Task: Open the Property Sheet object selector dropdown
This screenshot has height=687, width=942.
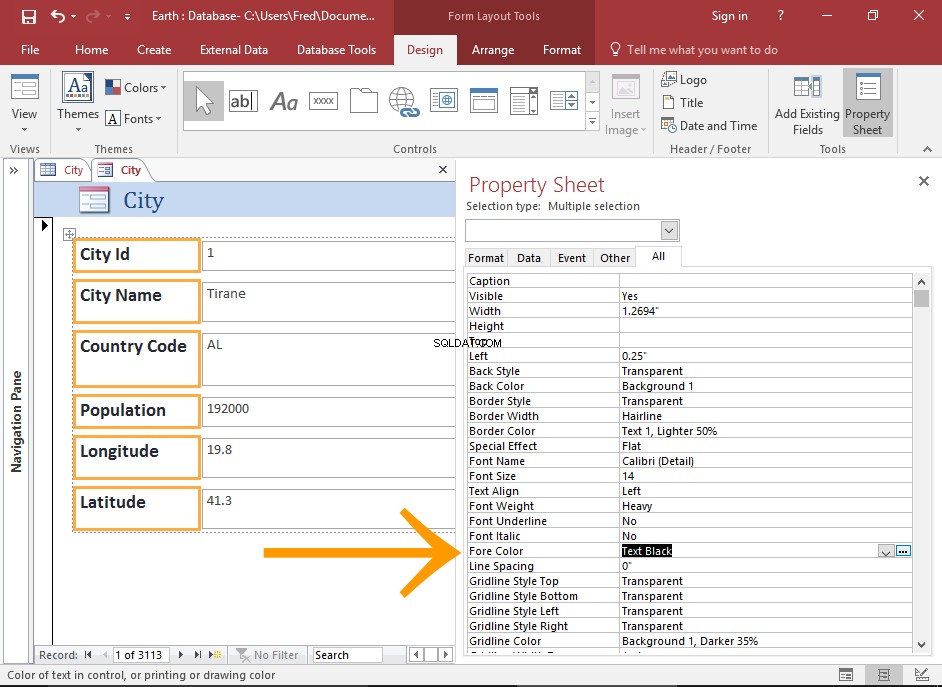Action: pyautogui.click(x=669, y=230)
